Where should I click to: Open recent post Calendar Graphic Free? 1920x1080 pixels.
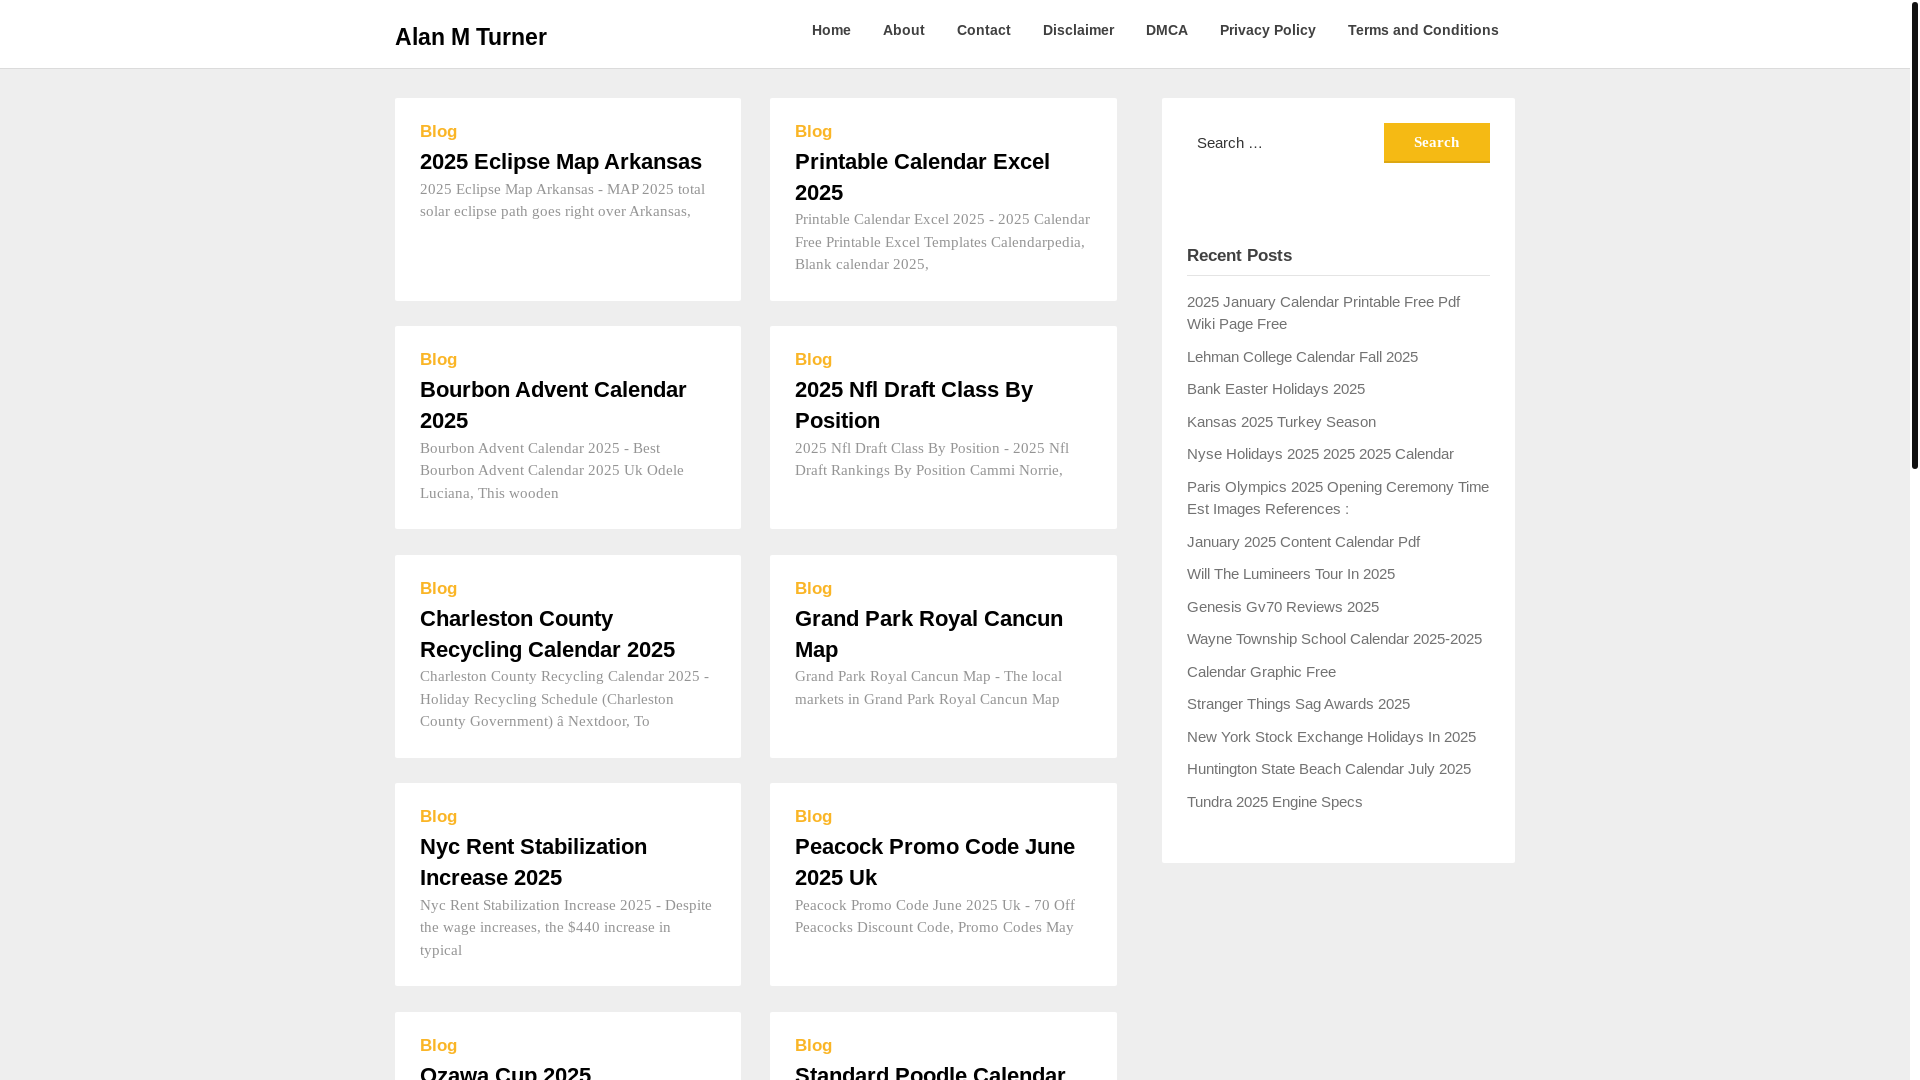tap(1261, 672)
